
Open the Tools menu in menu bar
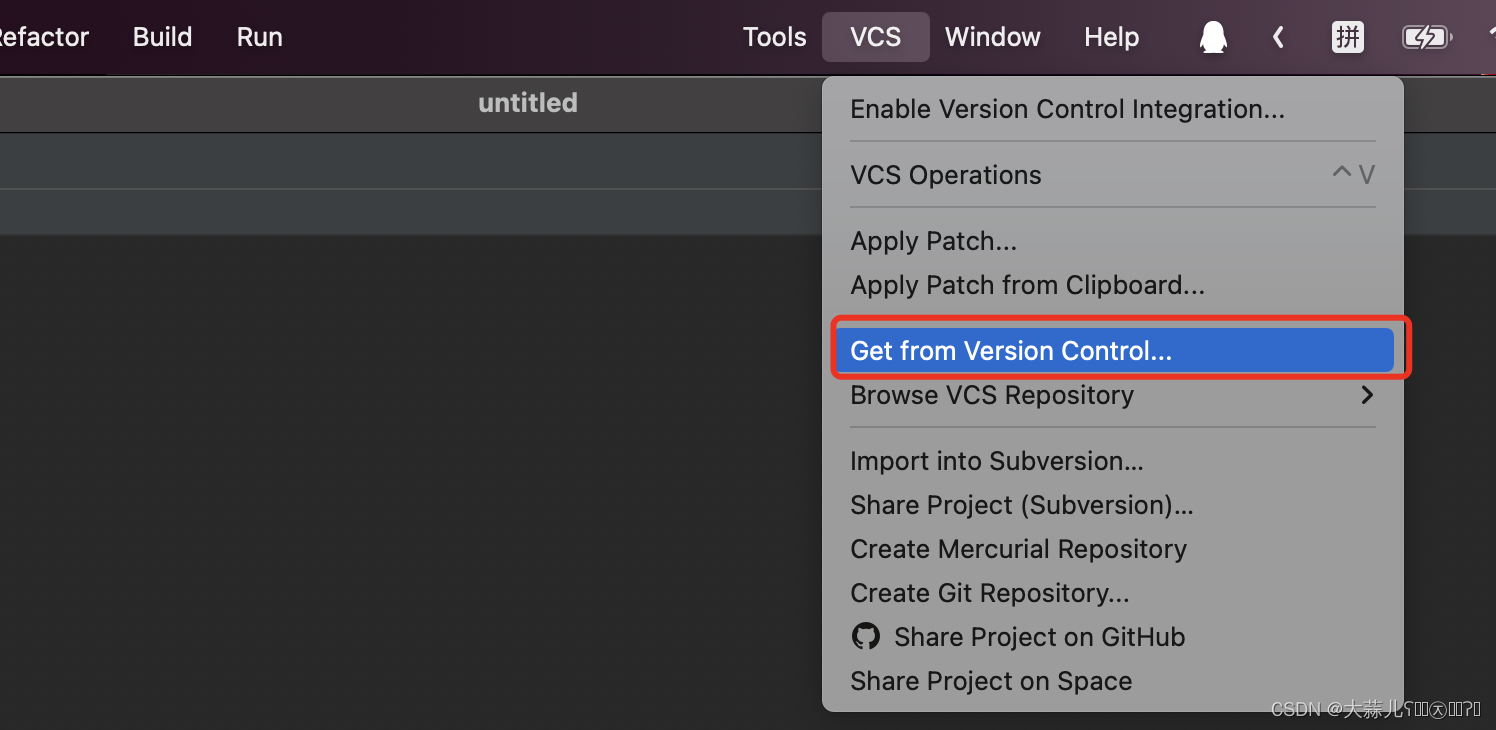click(x=774, y=37)
